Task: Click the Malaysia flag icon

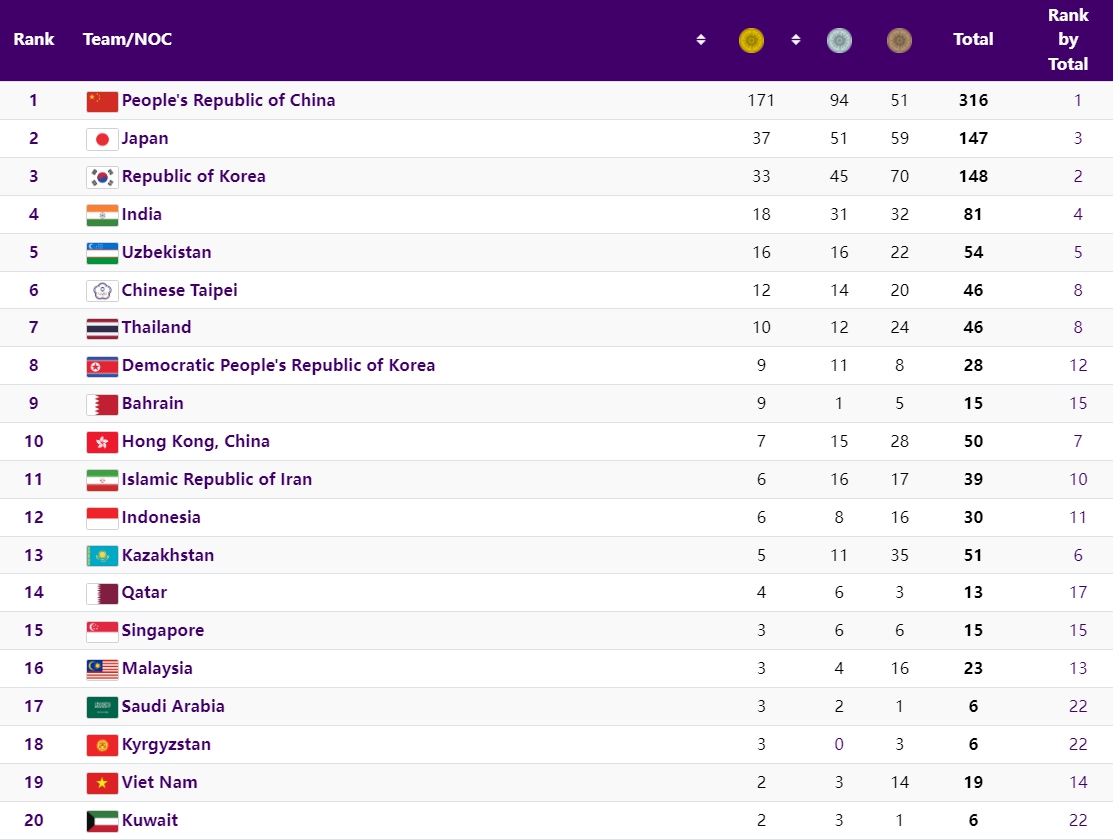Action: click(102, 670)
